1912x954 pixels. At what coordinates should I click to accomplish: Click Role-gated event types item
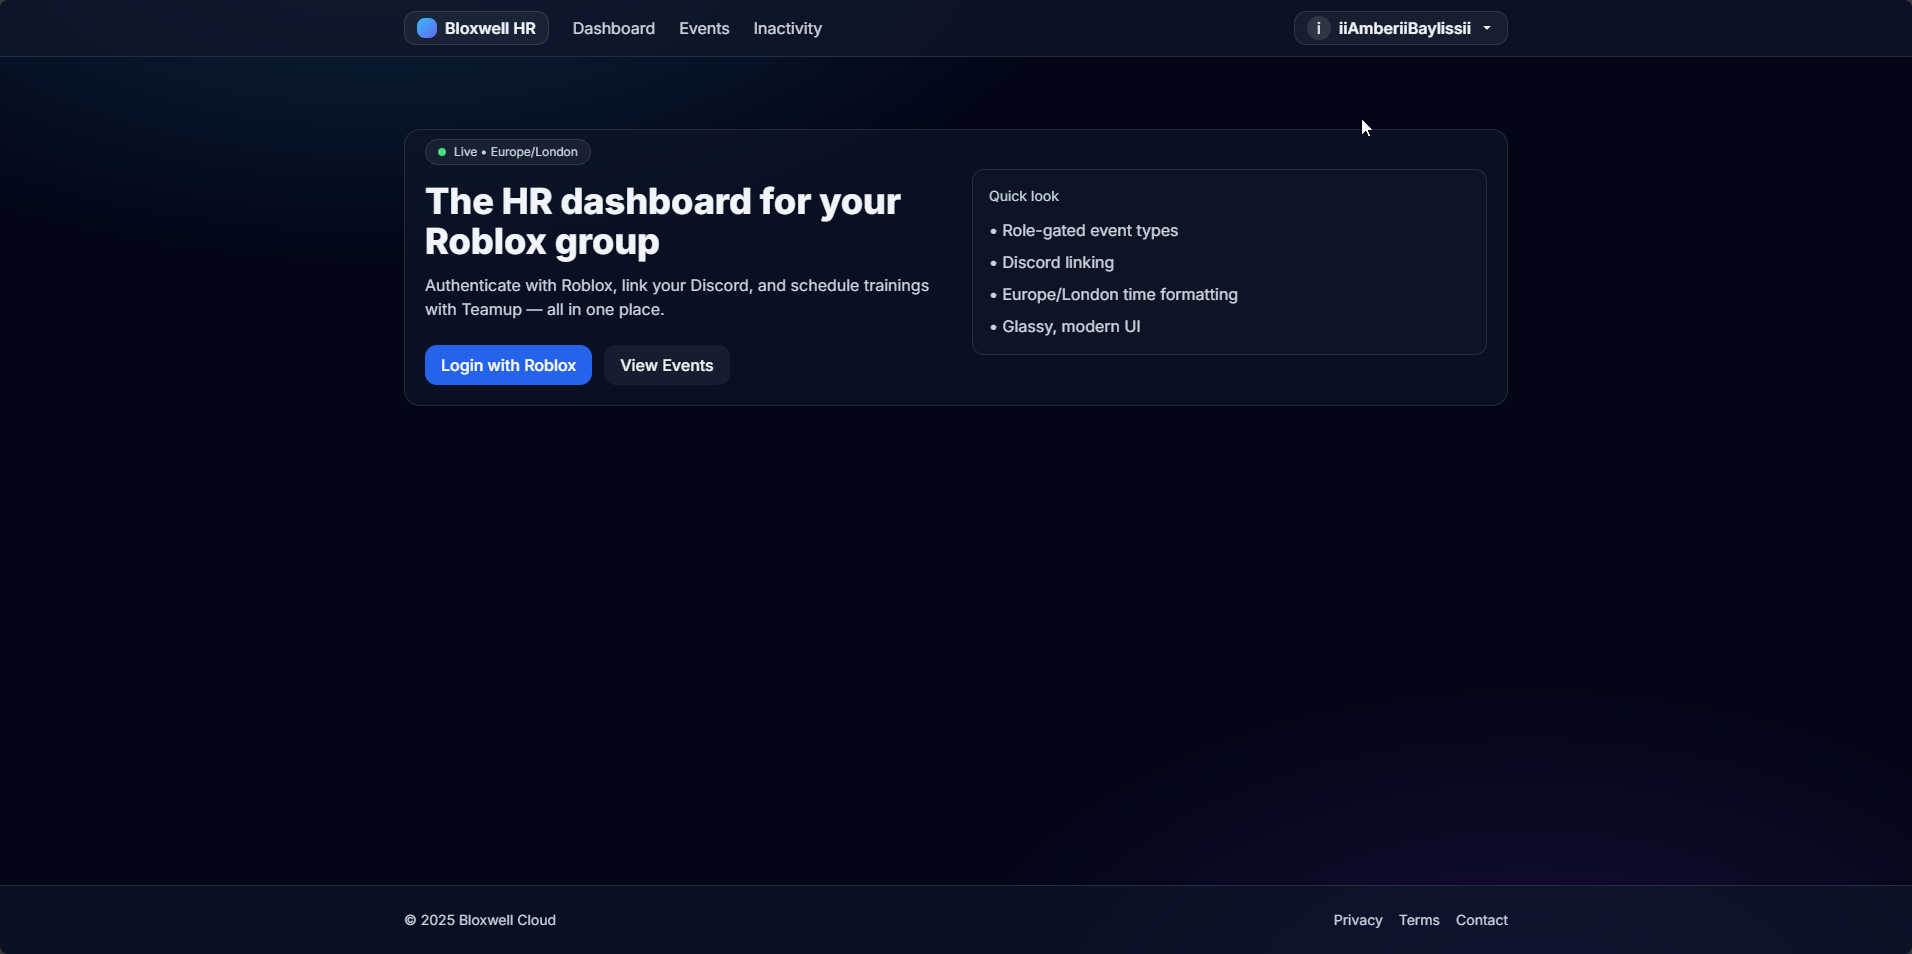click(1083, 230)
